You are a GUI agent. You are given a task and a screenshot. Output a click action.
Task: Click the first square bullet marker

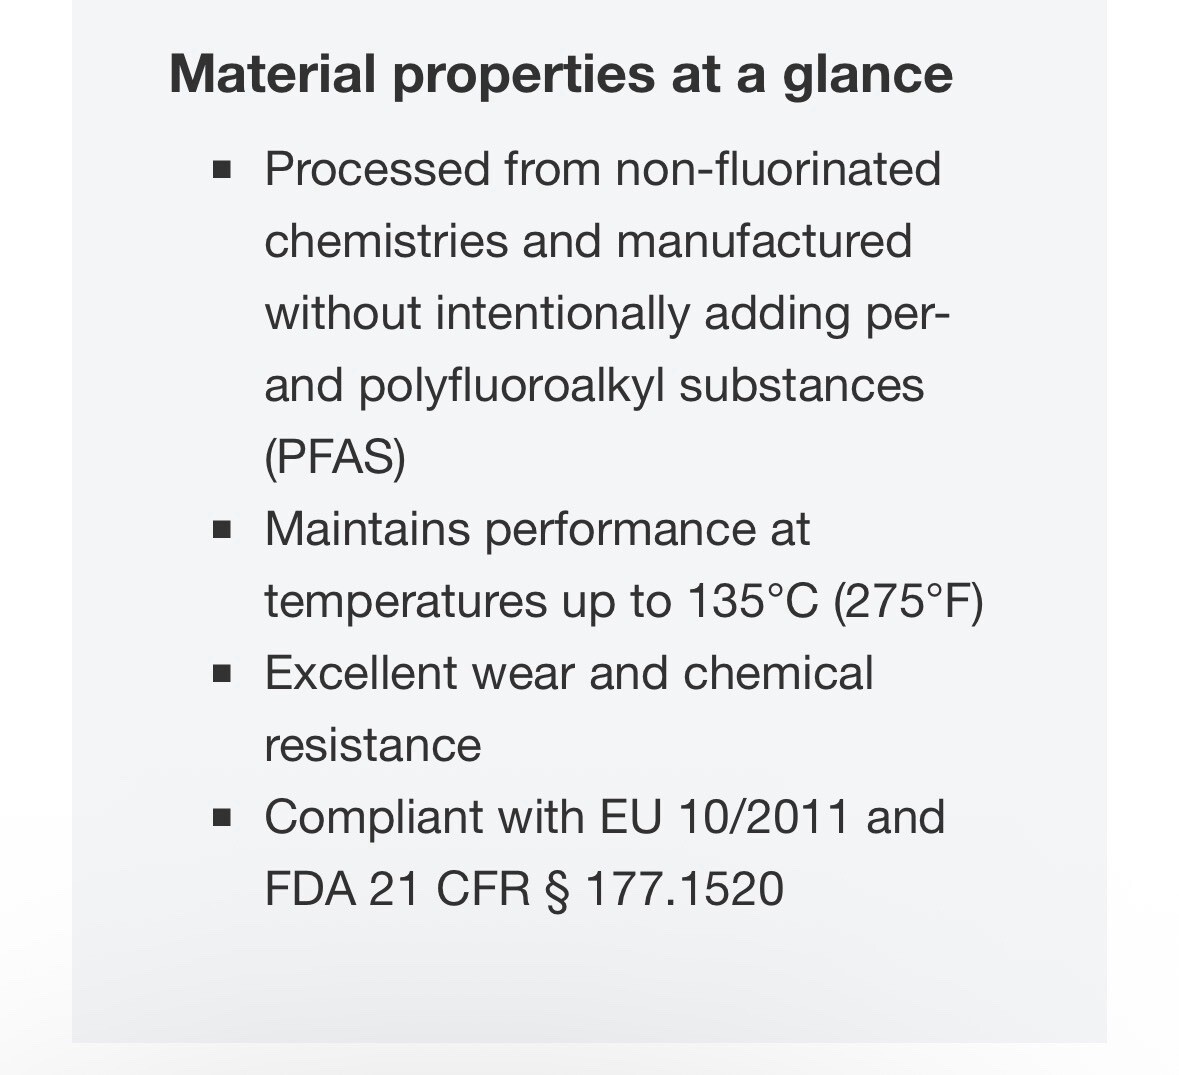tap(222, 170)
